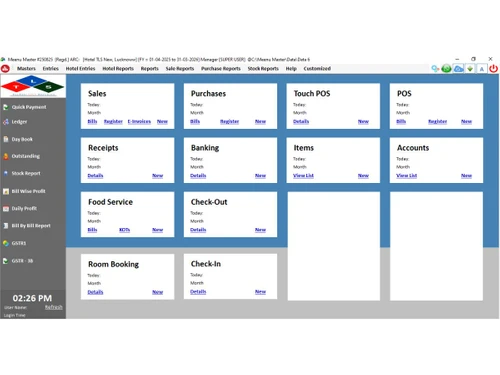Screen dimensions: 500x375
Task: Open the Sale Reports menu
Action: (180, 68)
